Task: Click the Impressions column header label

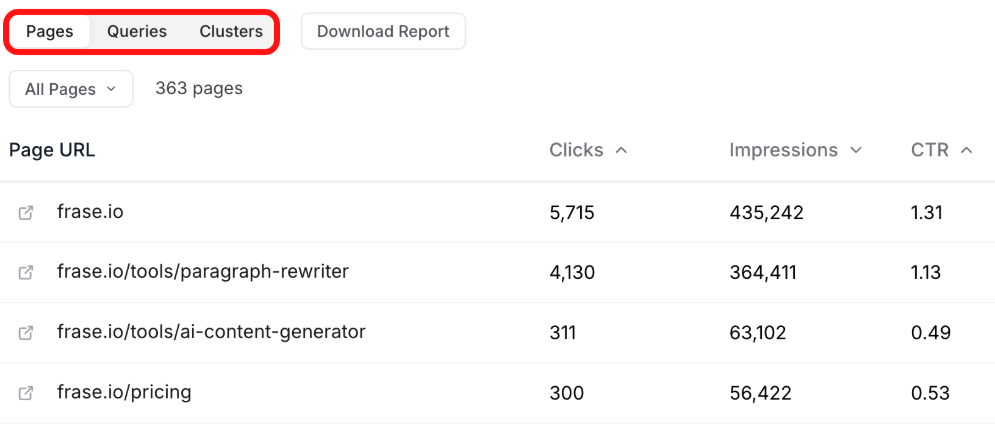Action: click(x=783, y=150)
